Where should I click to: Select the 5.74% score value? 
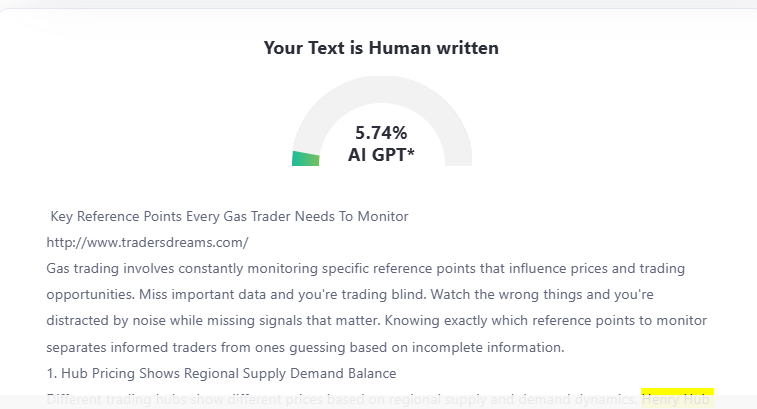[x=381, y=133]
